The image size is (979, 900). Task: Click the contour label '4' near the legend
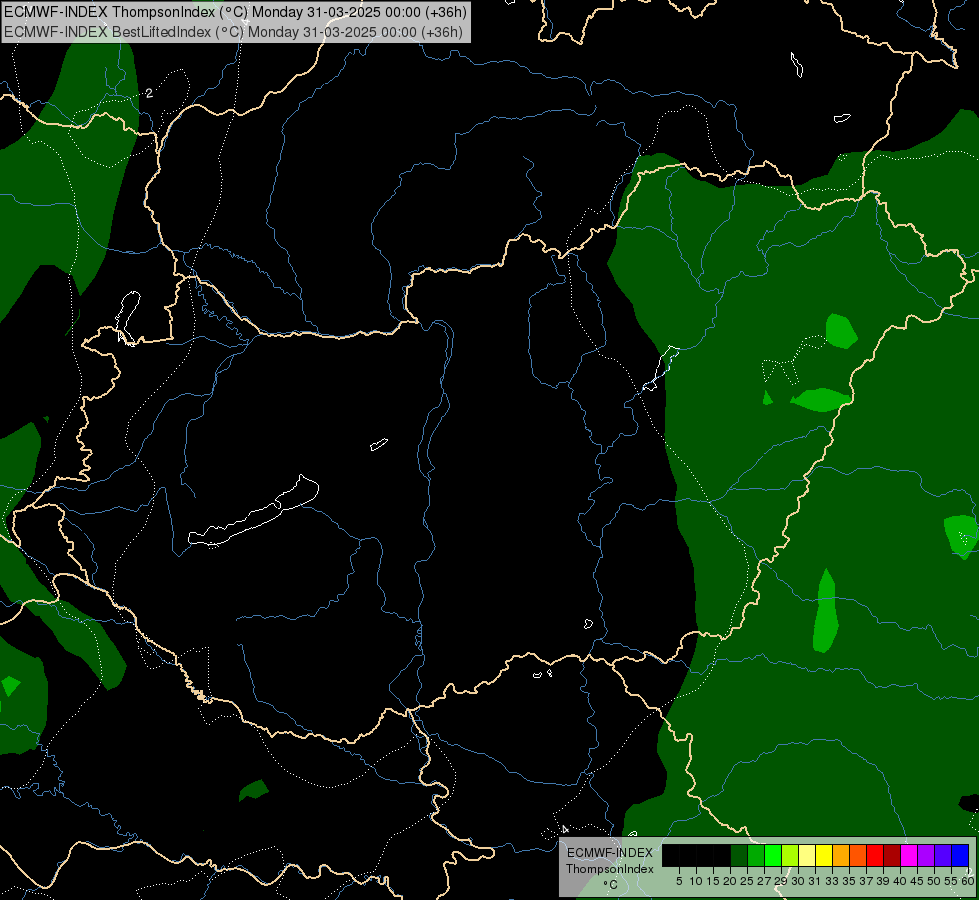pyautogui.click(x=565, y=829)
